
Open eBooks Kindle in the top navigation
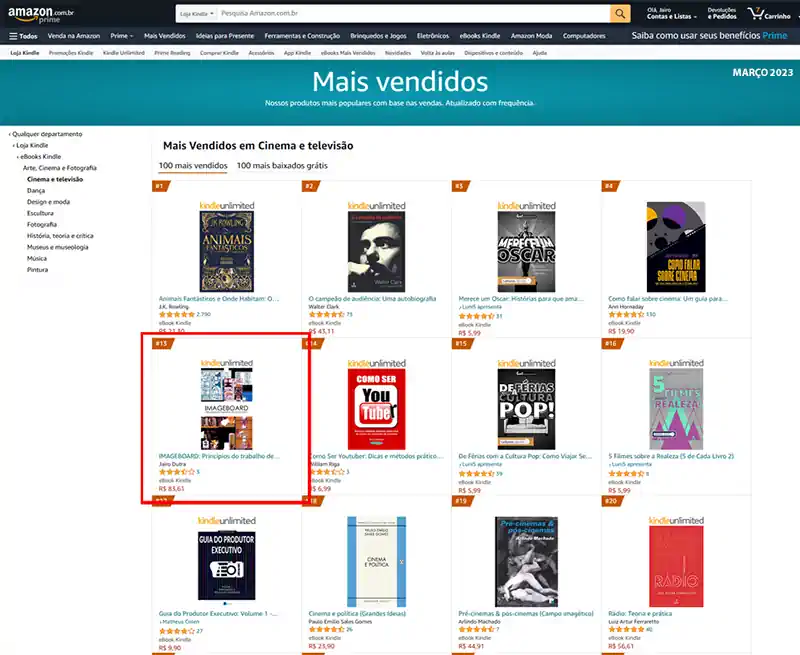[x=479, y=36]
